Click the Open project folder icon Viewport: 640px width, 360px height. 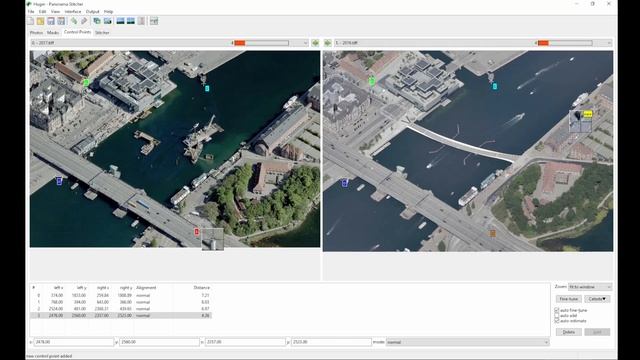(x=40, y=21)
